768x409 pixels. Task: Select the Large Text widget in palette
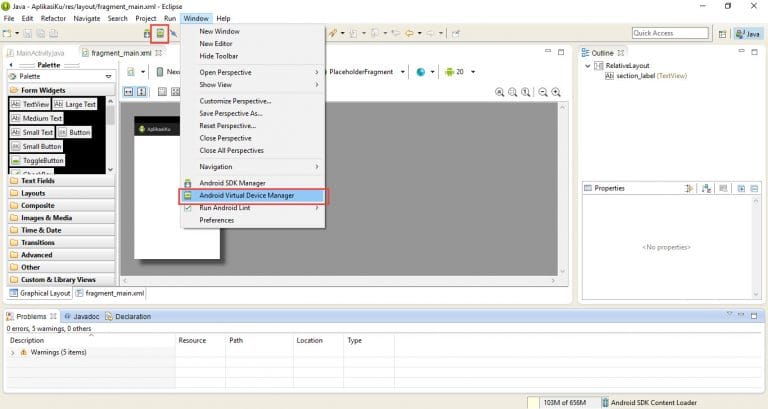tap(75, 104)
